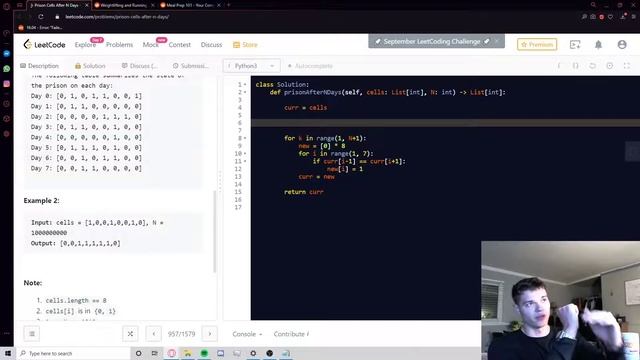Viewport: 640px width, 360px height.
Task: Open the notifications bell
Action: coord(598,44)
